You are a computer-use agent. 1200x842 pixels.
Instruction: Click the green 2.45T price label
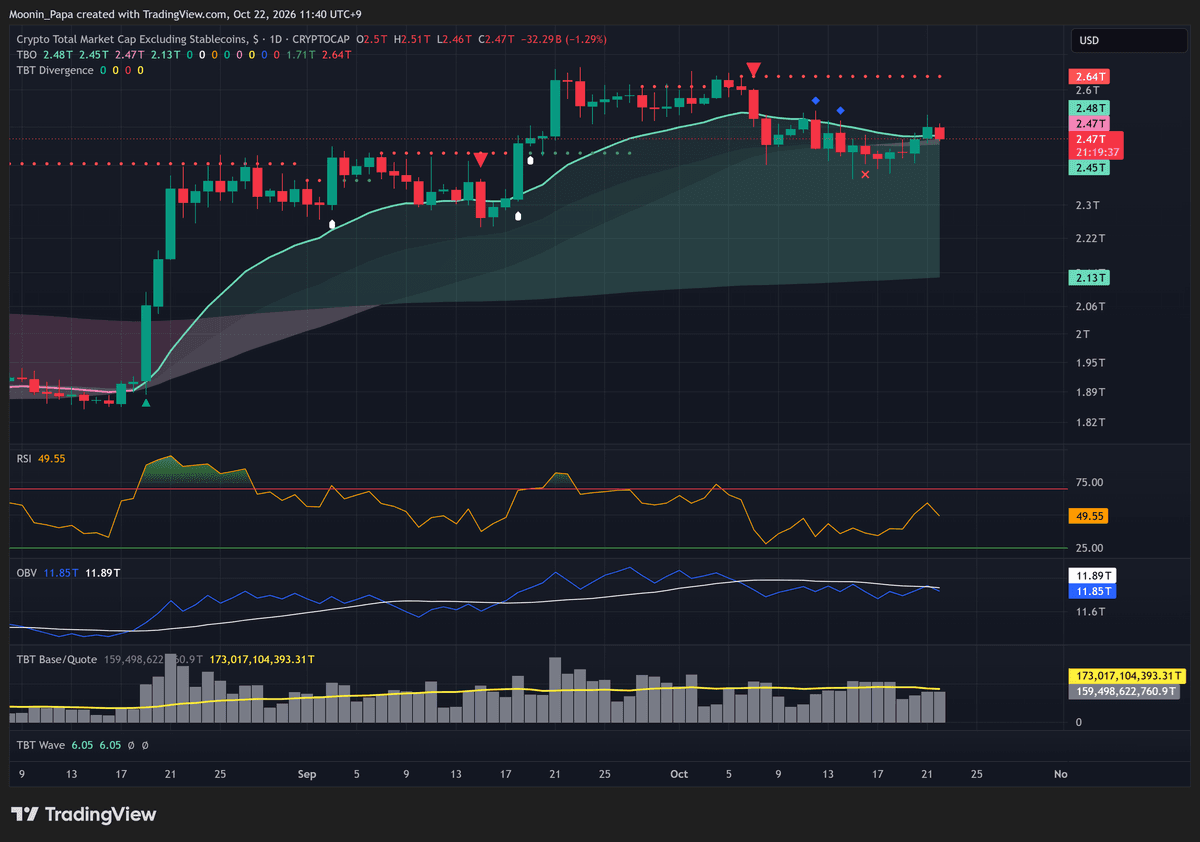click(1090, 168)
